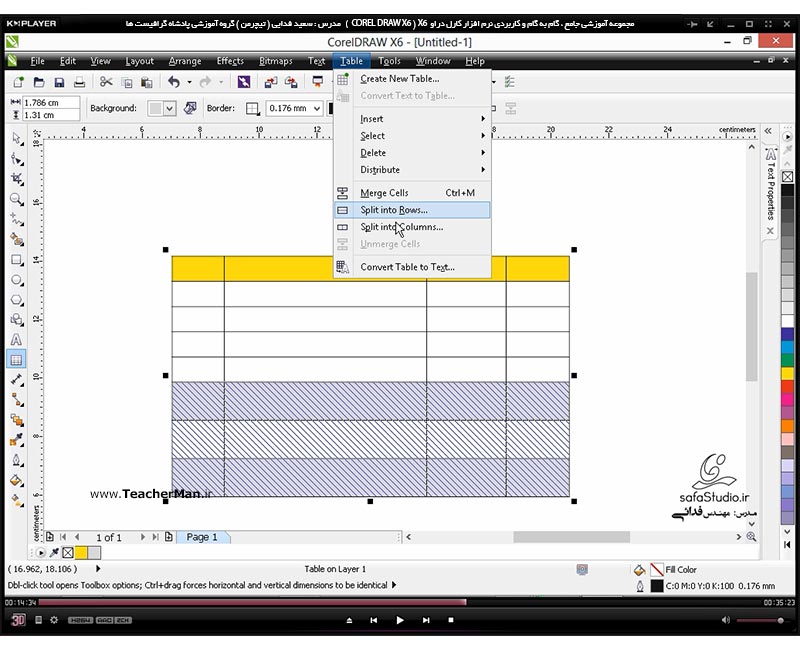Expand the Distribute submenu
Viewport: 800px width, 650px height.
pyautogui.click(x=412, y=169)
